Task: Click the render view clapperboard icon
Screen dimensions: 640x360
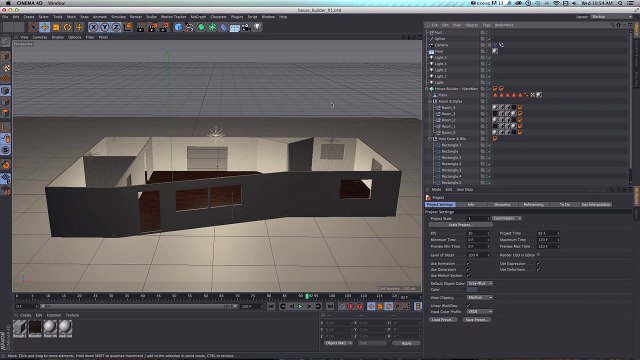Action: (140, 27)
